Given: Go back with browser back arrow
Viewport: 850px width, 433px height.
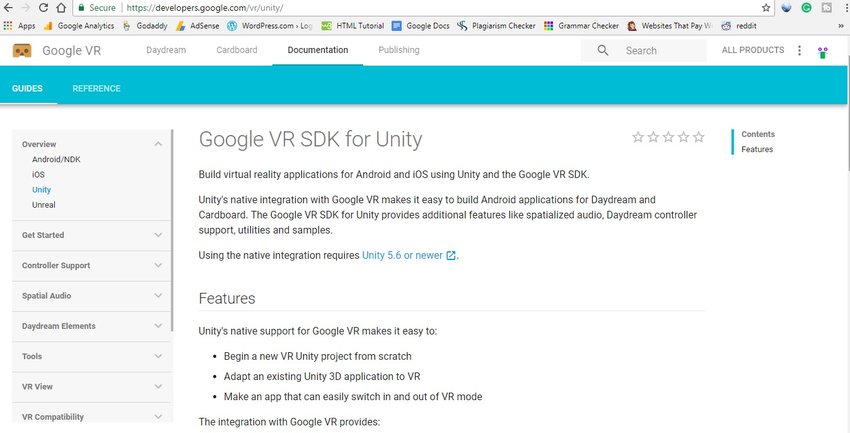Looking at the screenshot, I should tap(8, 8).
